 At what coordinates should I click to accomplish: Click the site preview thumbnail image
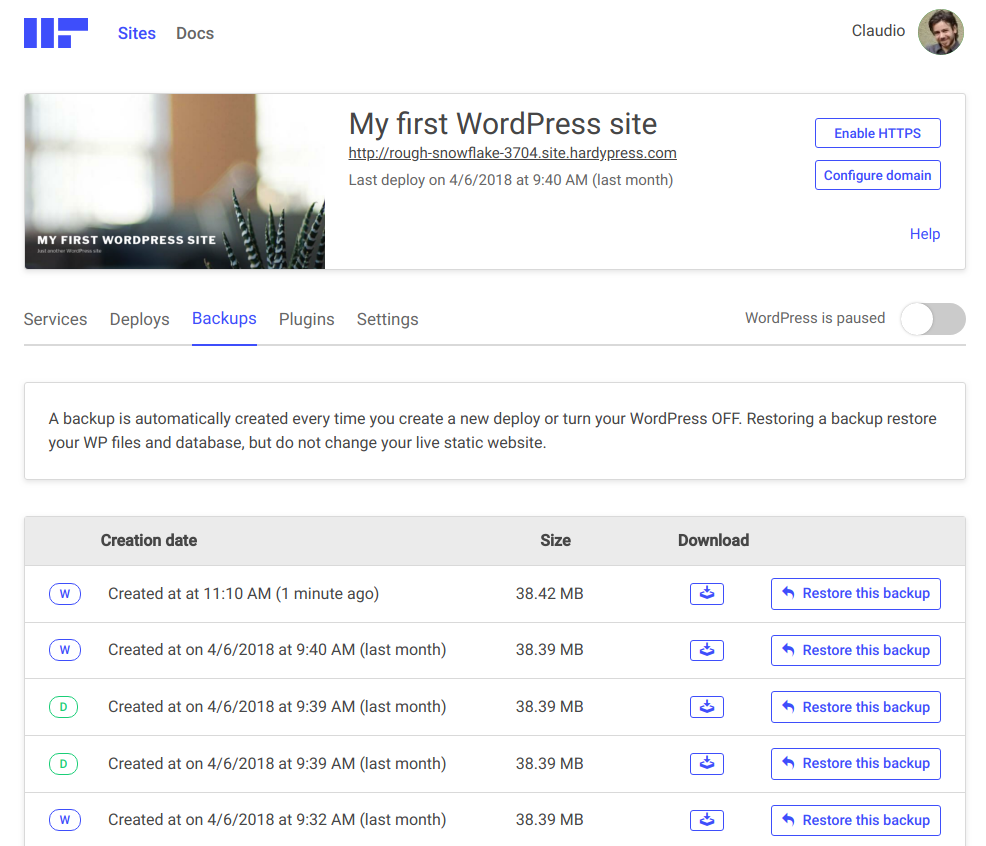(x=174, y=181)
